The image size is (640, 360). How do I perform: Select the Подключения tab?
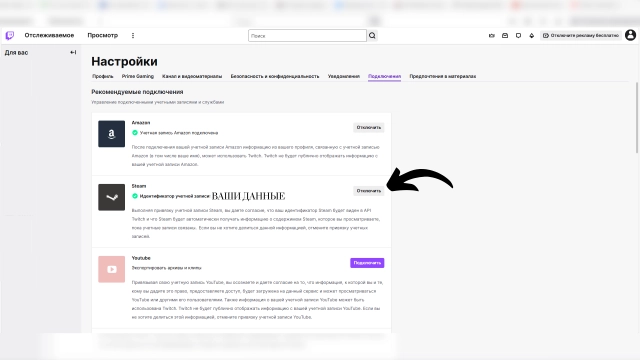(384, 76)
